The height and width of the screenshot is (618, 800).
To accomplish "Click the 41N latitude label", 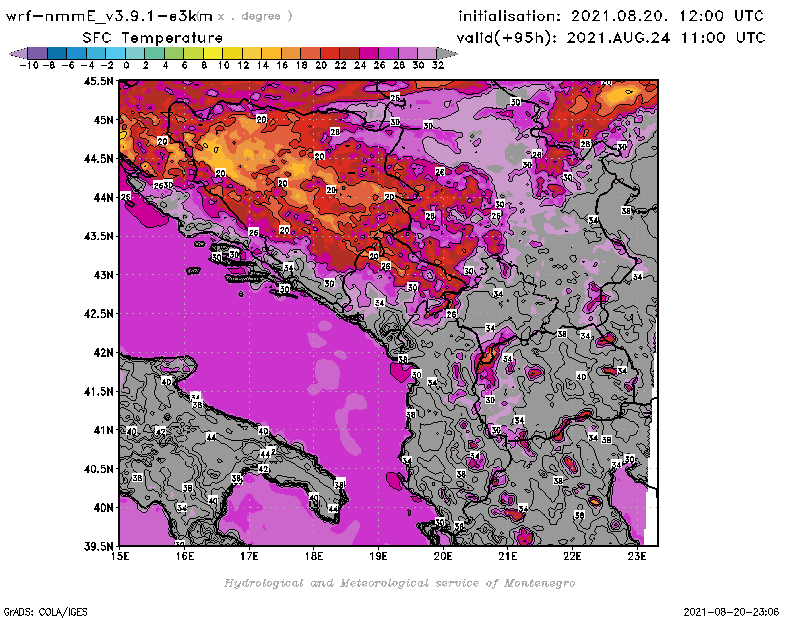I will pos(103,430).
